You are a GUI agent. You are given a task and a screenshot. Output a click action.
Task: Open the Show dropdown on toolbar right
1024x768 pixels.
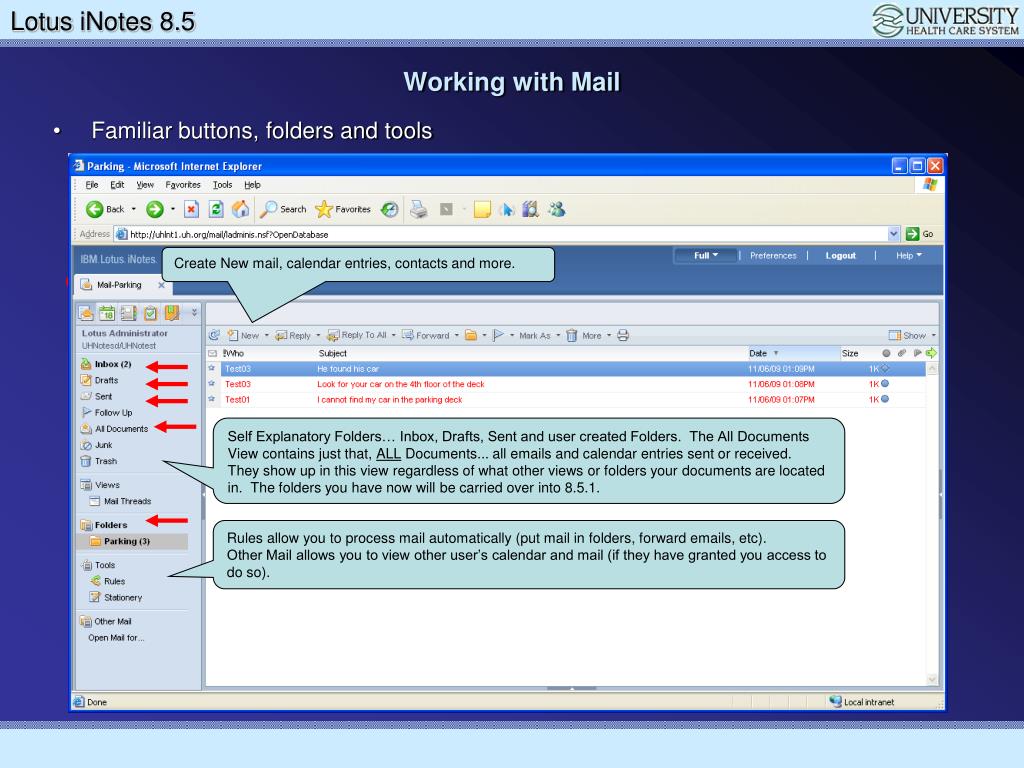coord(912,335)
